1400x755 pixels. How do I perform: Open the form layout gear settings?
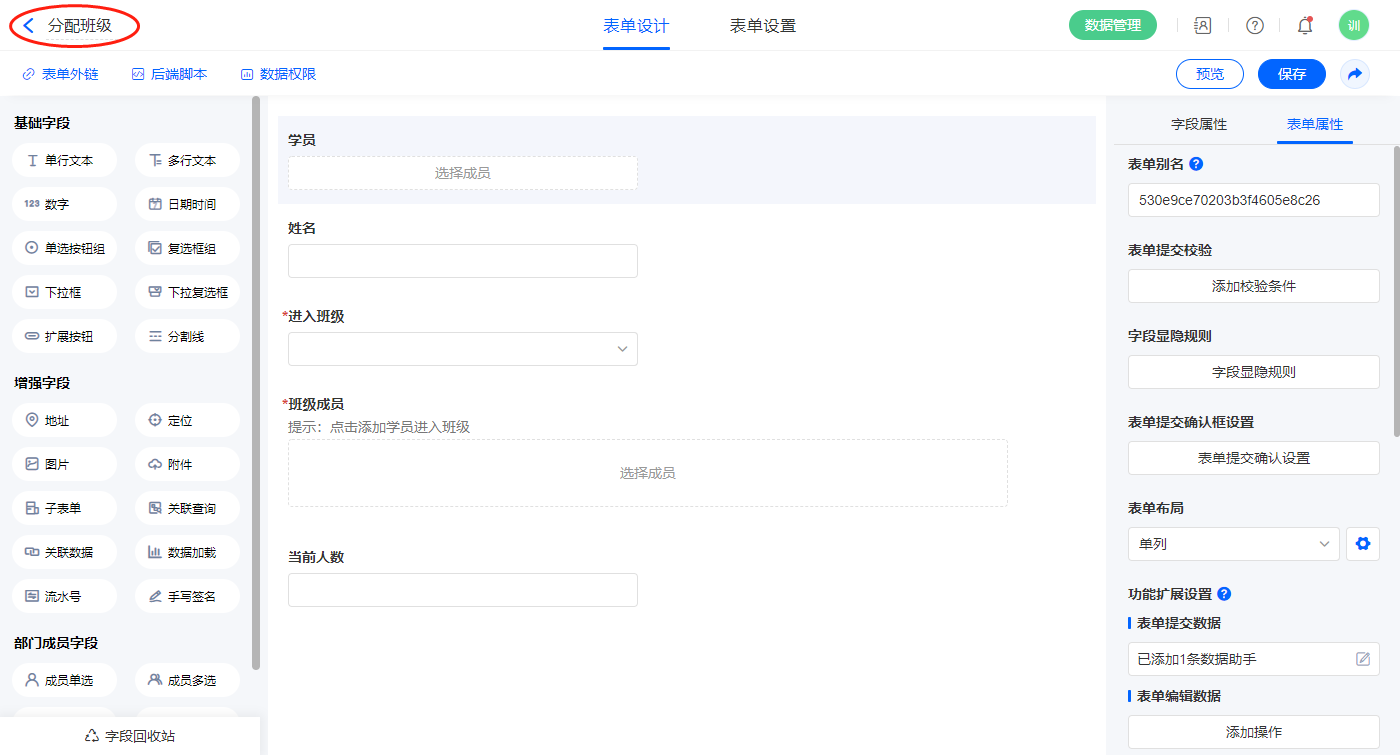(1361, 544)
